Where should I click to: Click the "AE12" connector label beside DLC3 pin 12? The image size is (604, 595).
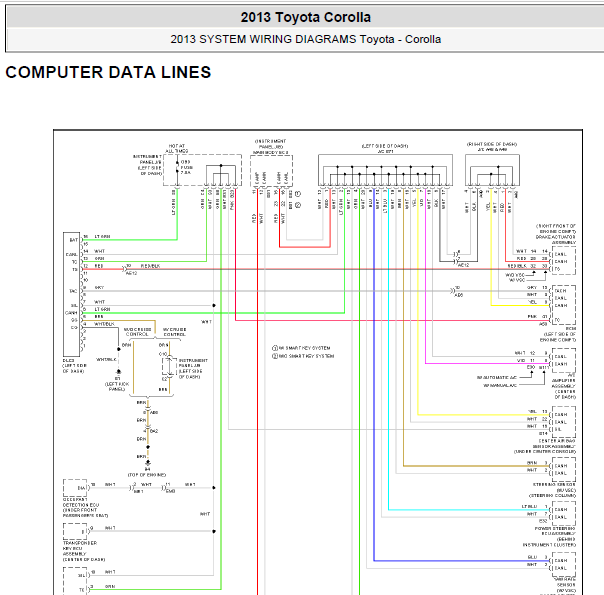131,273
